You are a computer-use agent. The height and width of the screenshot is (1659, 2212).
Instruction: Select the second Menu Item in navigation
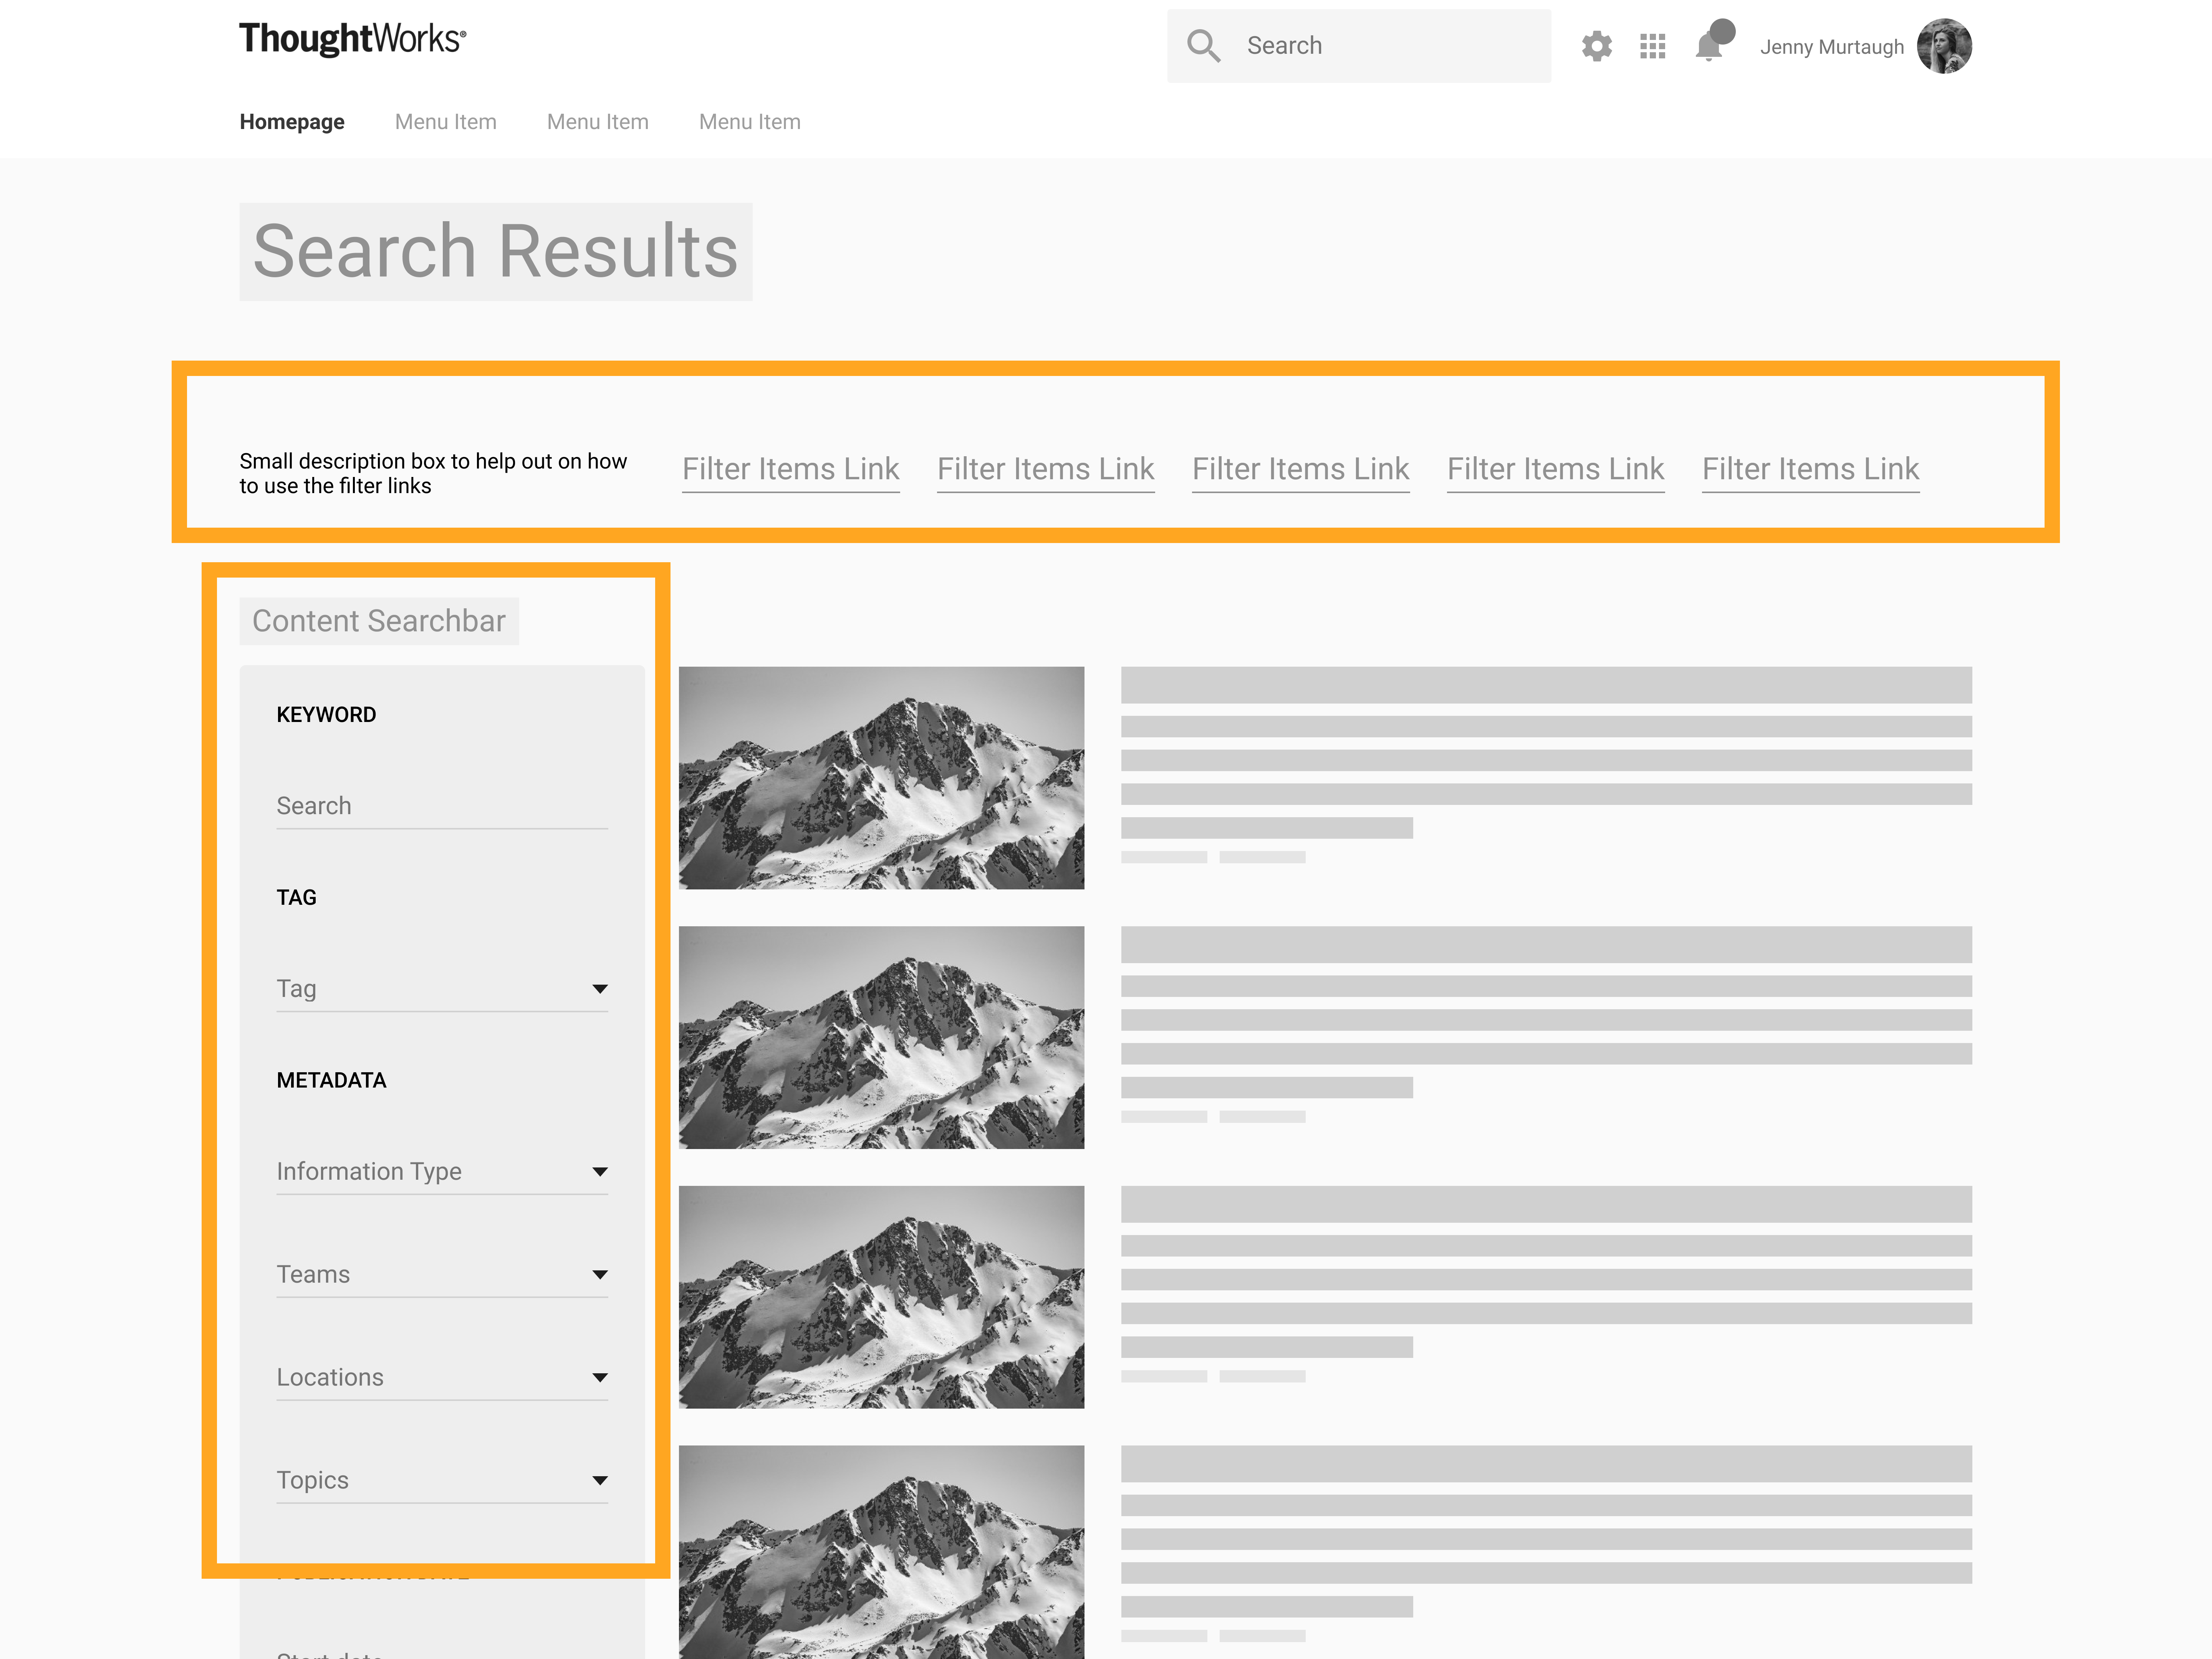coord(597,122)
